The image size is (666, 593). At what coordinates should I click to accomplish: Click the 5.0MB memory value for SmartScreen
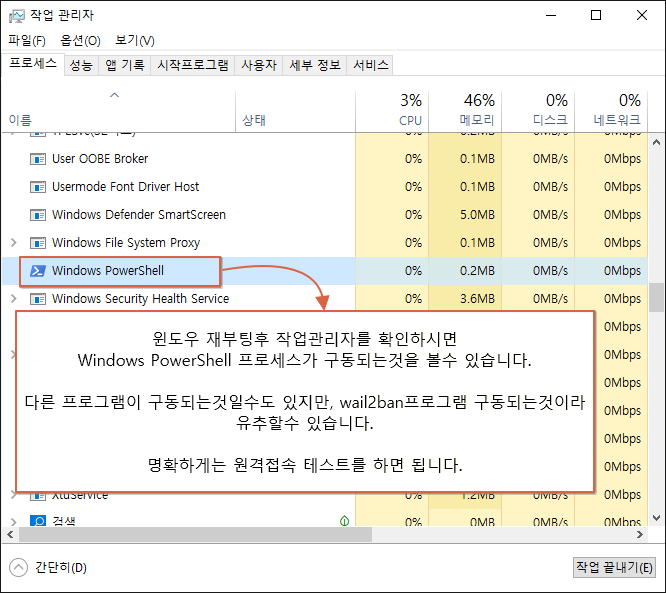[477, 215]
